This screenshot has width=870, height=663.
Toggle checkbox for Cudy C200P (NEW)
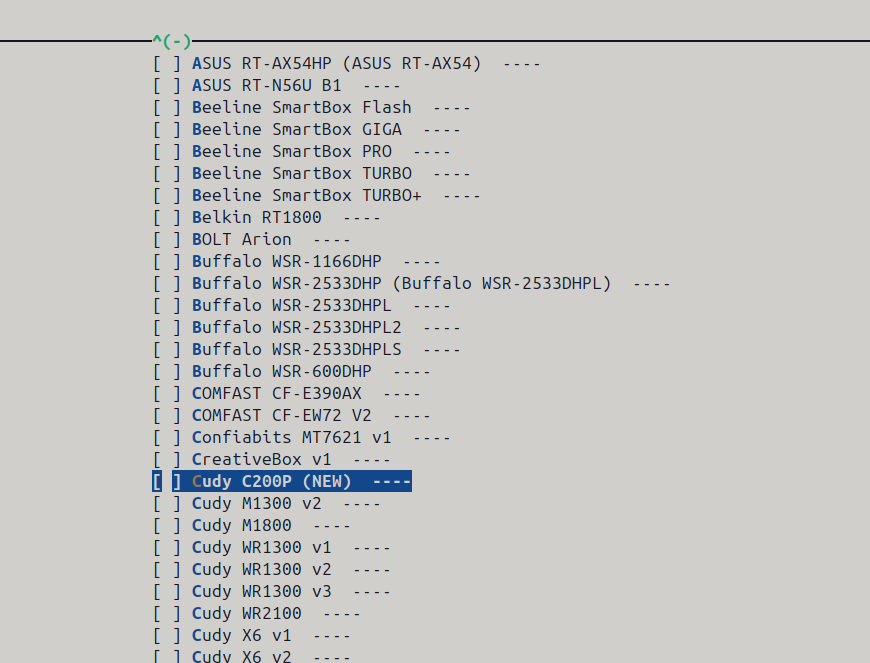coord(167,482)
